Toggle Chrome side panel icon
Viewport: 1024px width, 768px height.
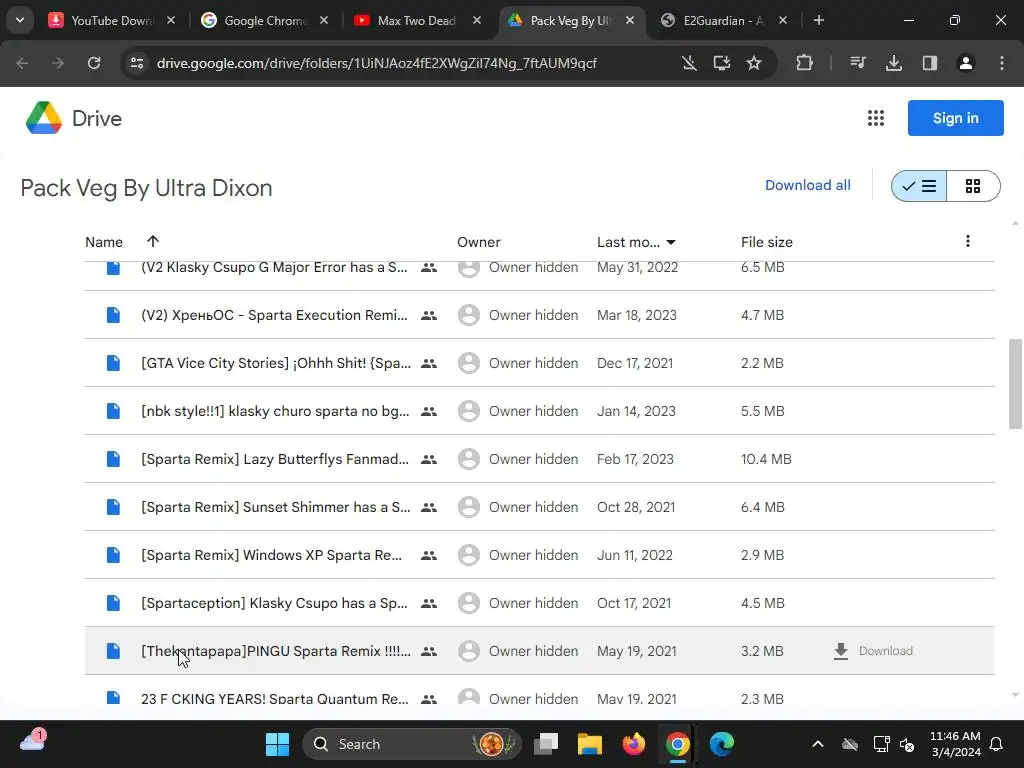tap(929, 63)
